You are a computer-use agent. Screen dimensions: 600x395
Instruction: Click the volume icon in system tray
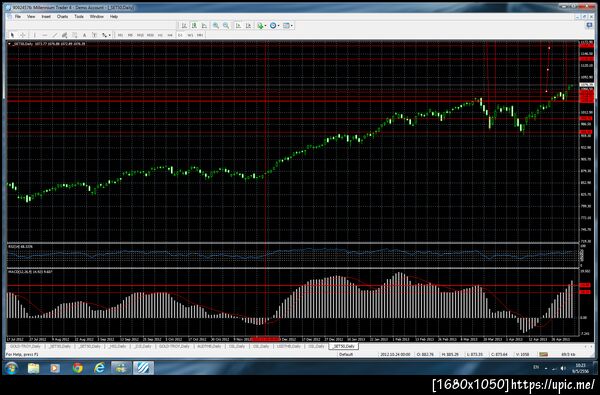pyautogui.click(x=562, y=368)
